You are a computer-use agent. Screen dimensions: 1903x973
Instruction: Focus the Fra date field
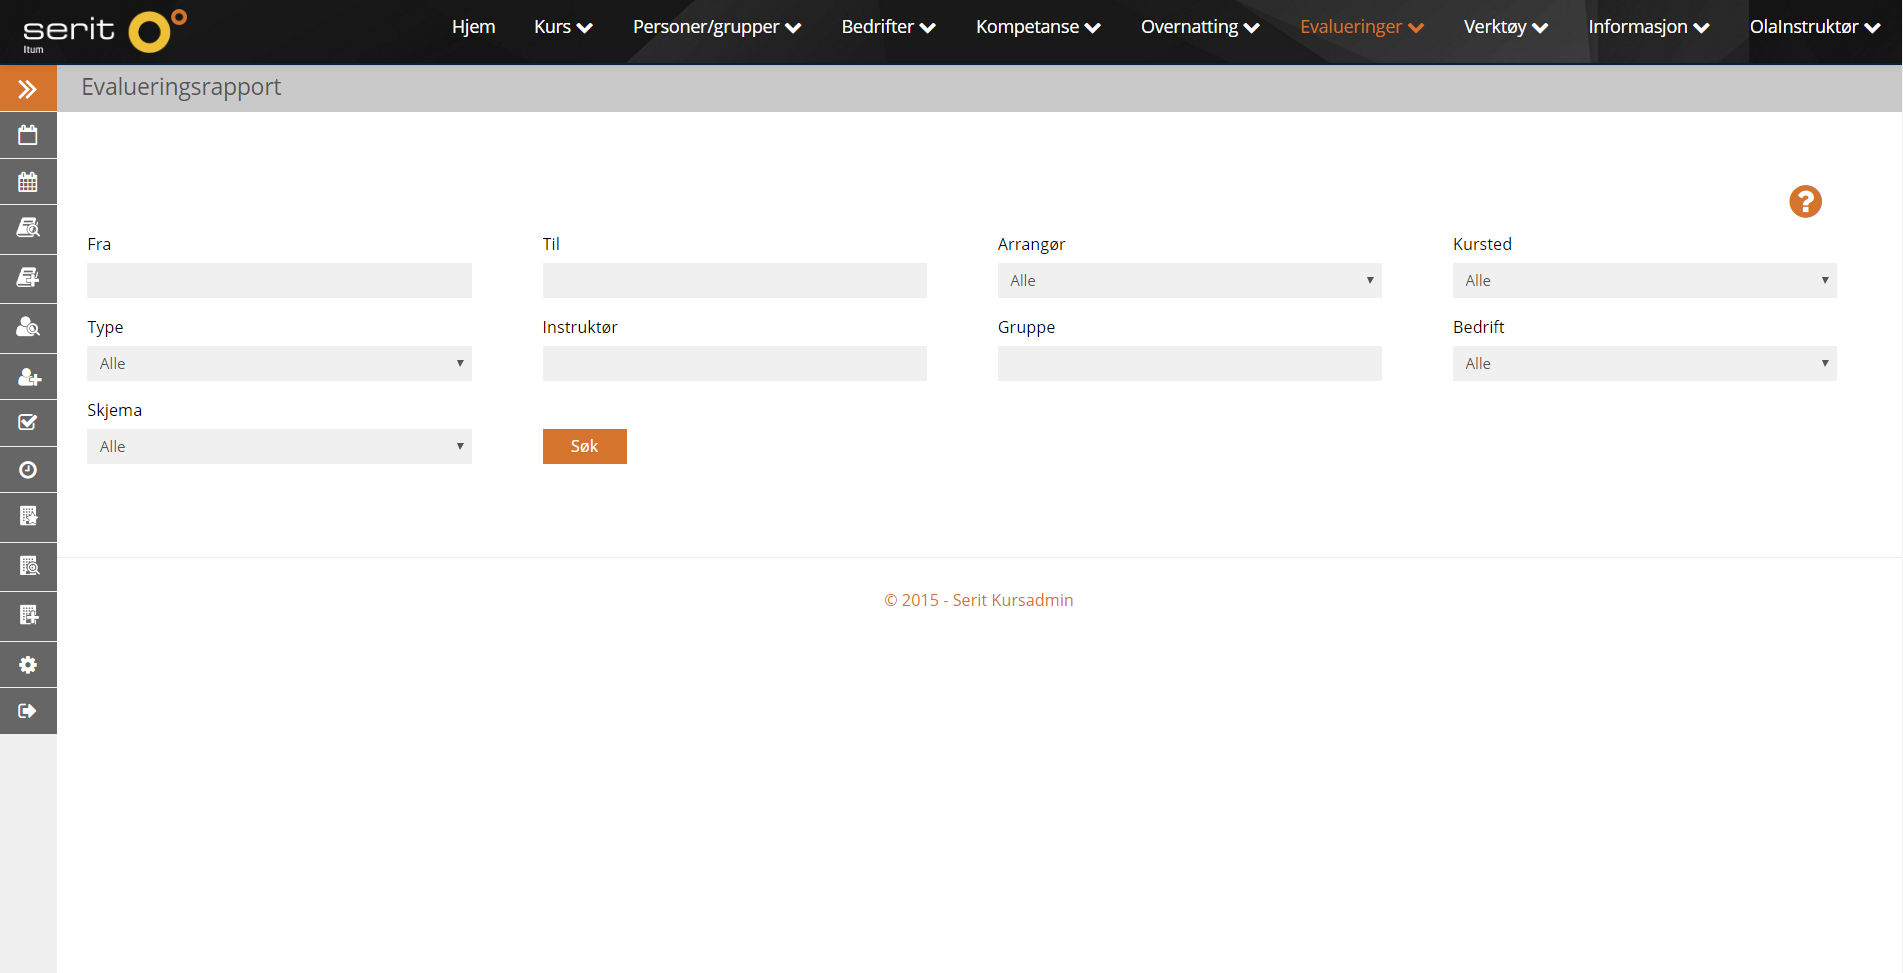[279, 280]
